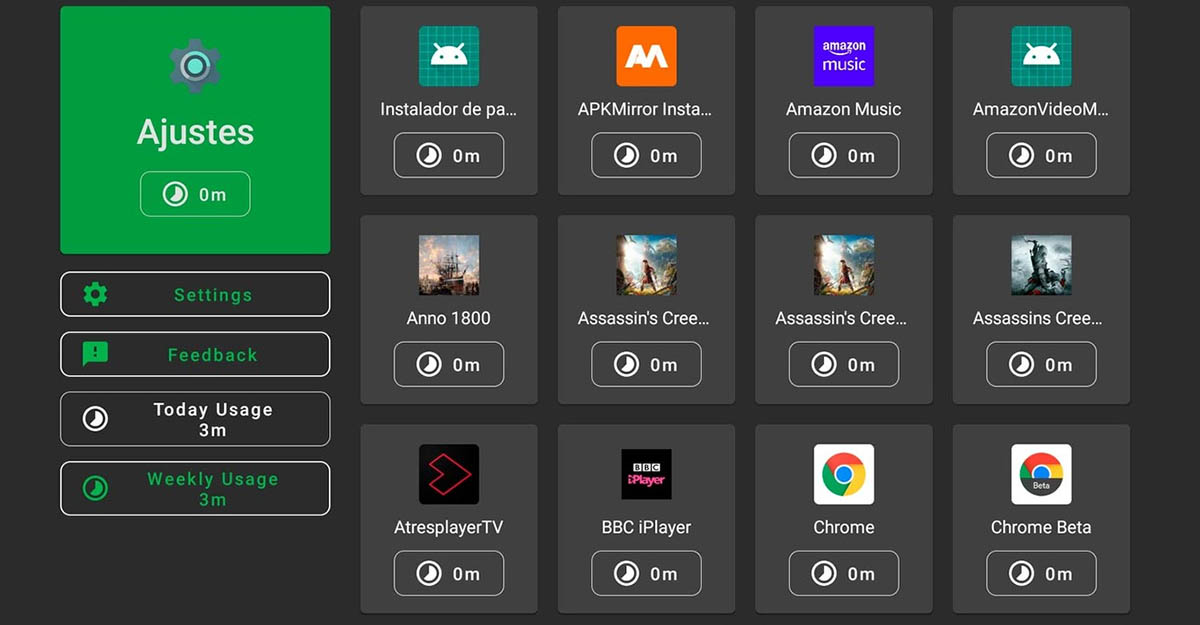Select the Anno 1800 label
1200x625 pixels.
click(448, 318)
